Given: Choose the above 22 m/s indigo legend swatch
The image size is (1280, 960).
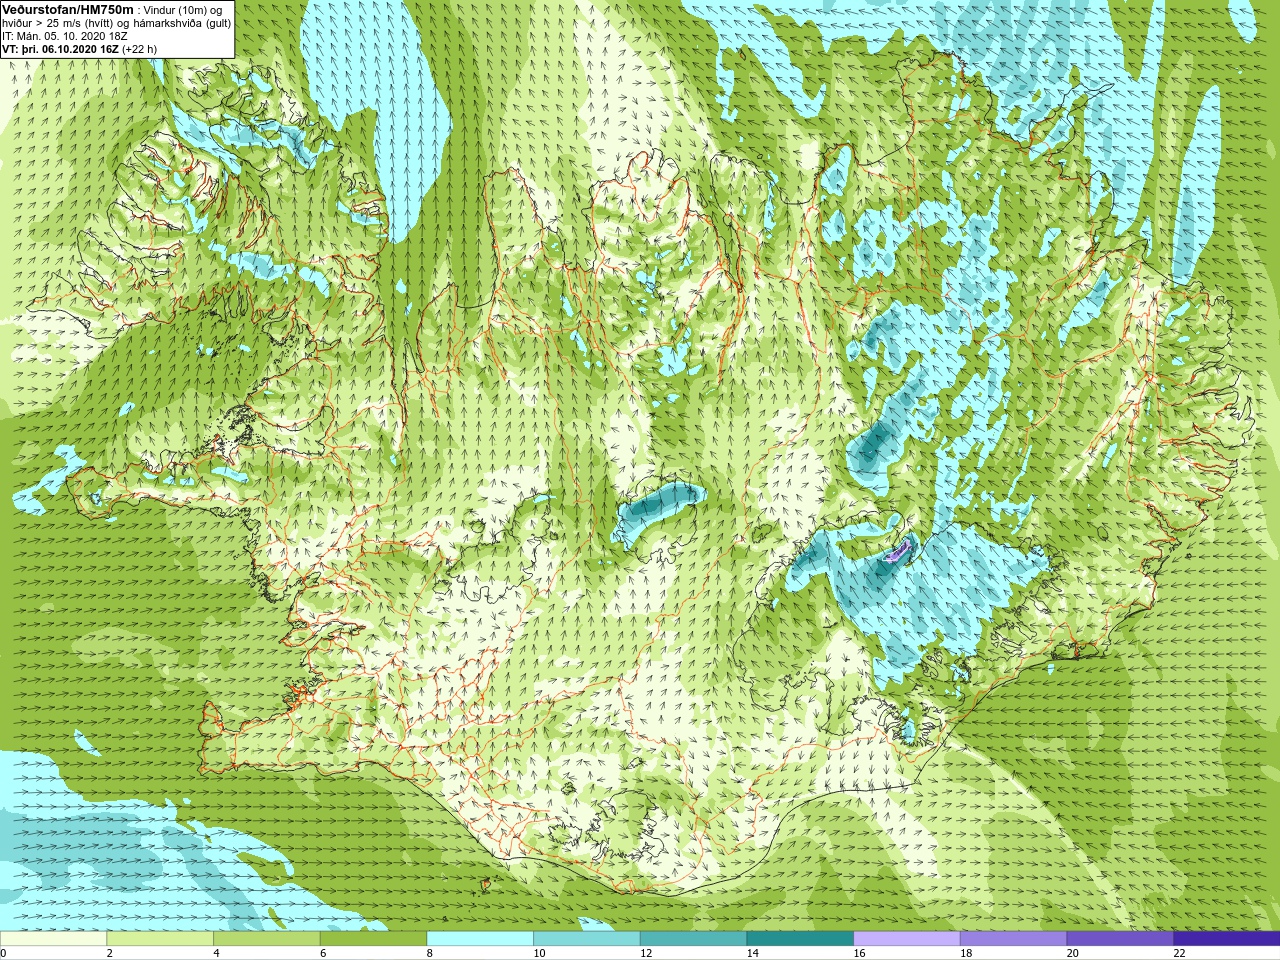Looking at the screenshot, I should click(x=1226, y=939).
